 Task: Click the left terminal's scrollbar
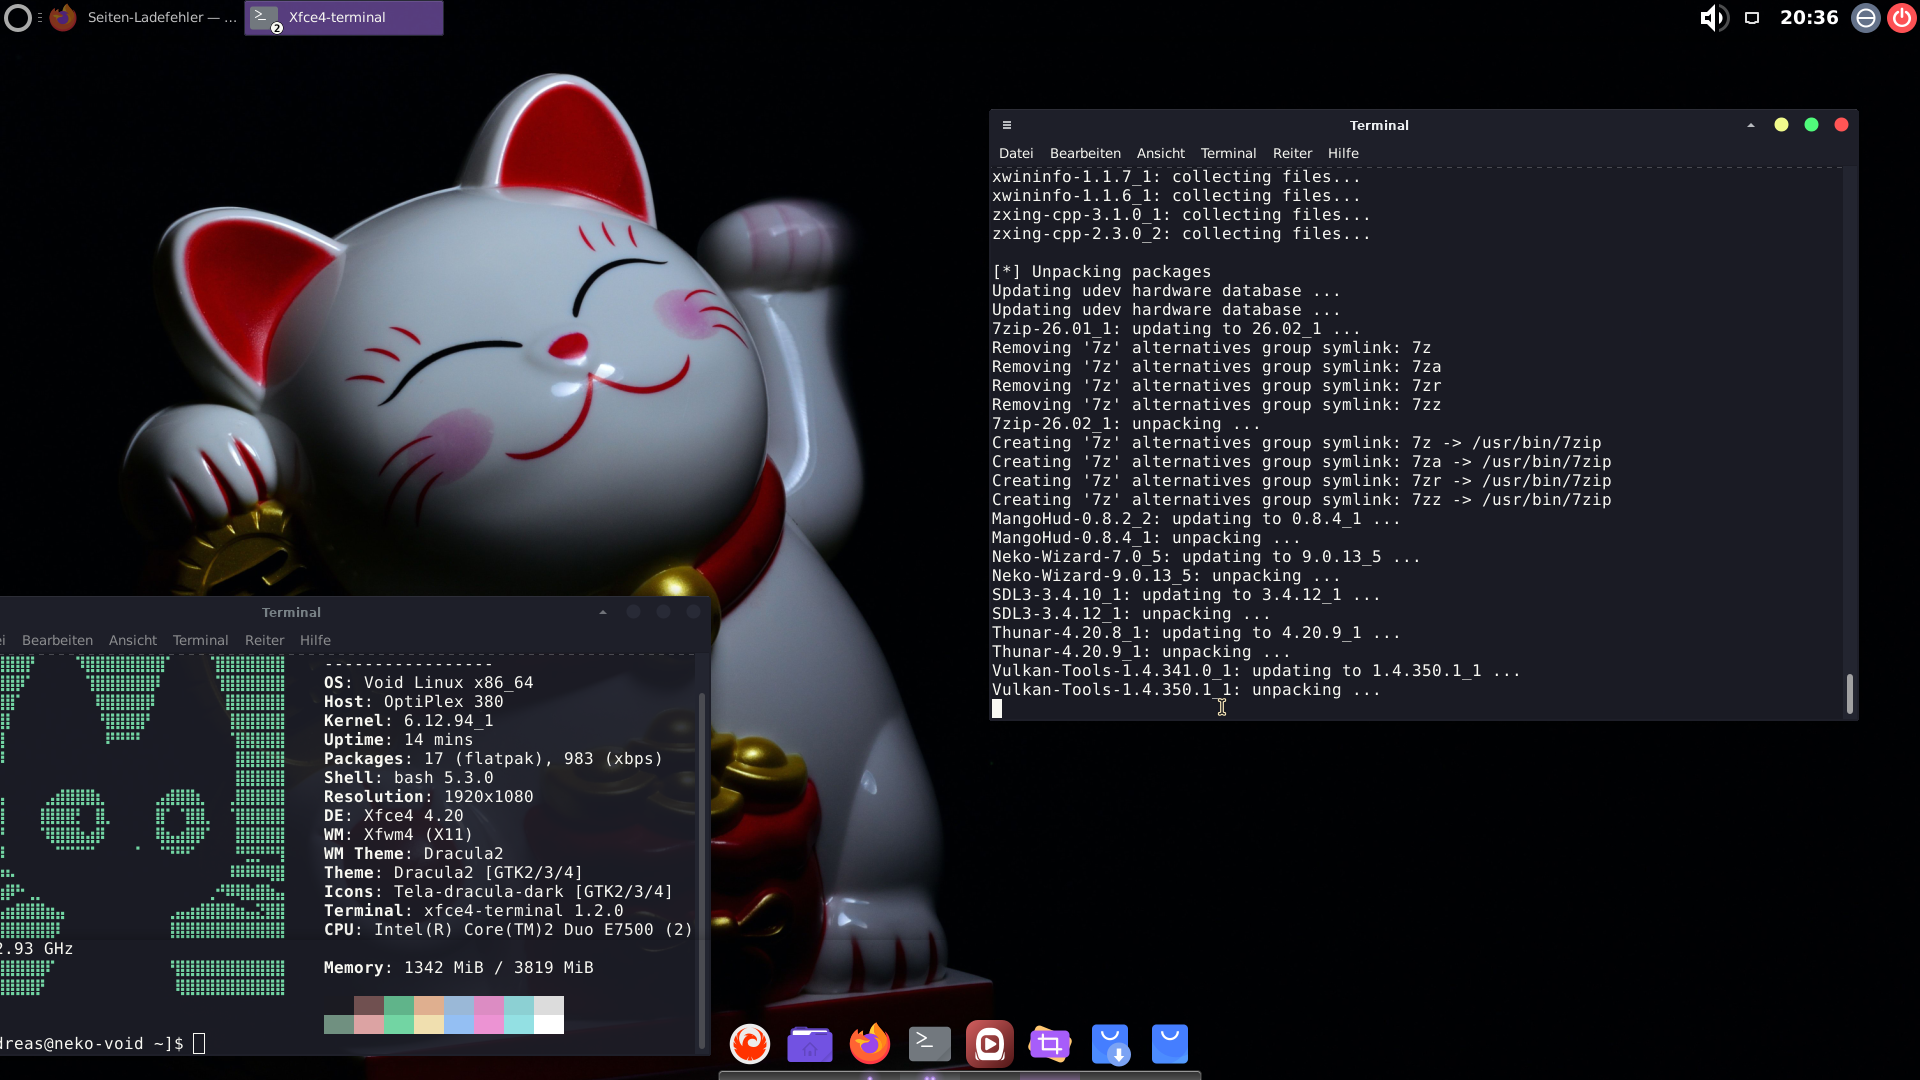pos(702,868)
